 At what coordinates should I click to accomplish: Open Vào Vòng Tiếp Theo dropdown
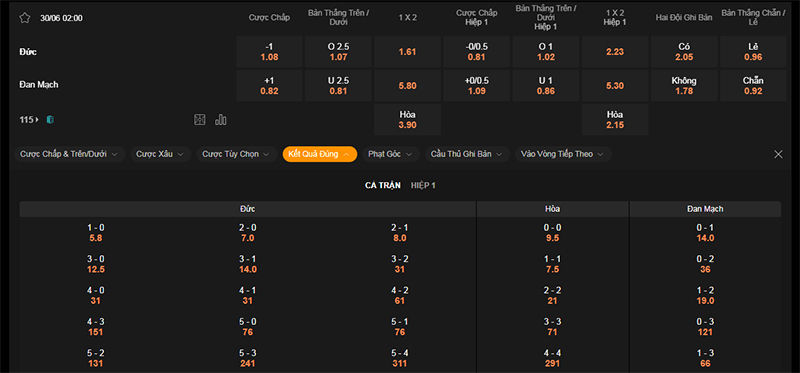click(x=563, y=154)
